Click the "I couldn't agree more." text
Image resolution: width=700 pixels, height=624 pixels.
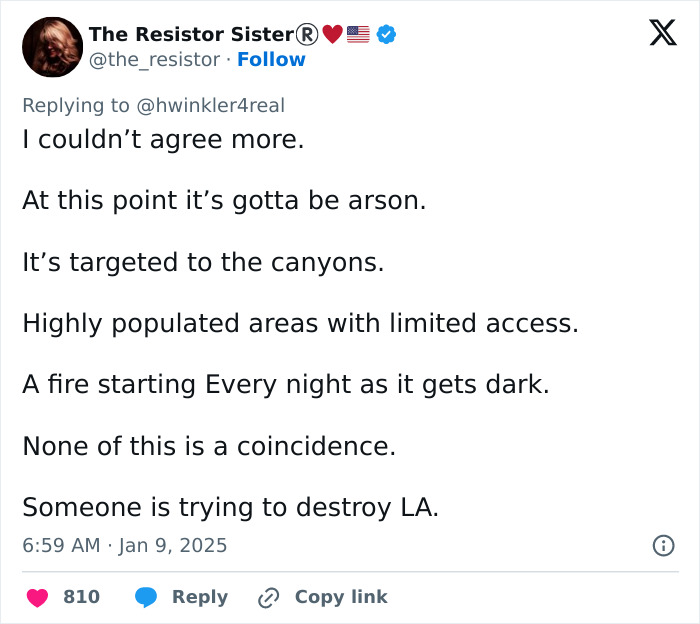coord(163,139)
